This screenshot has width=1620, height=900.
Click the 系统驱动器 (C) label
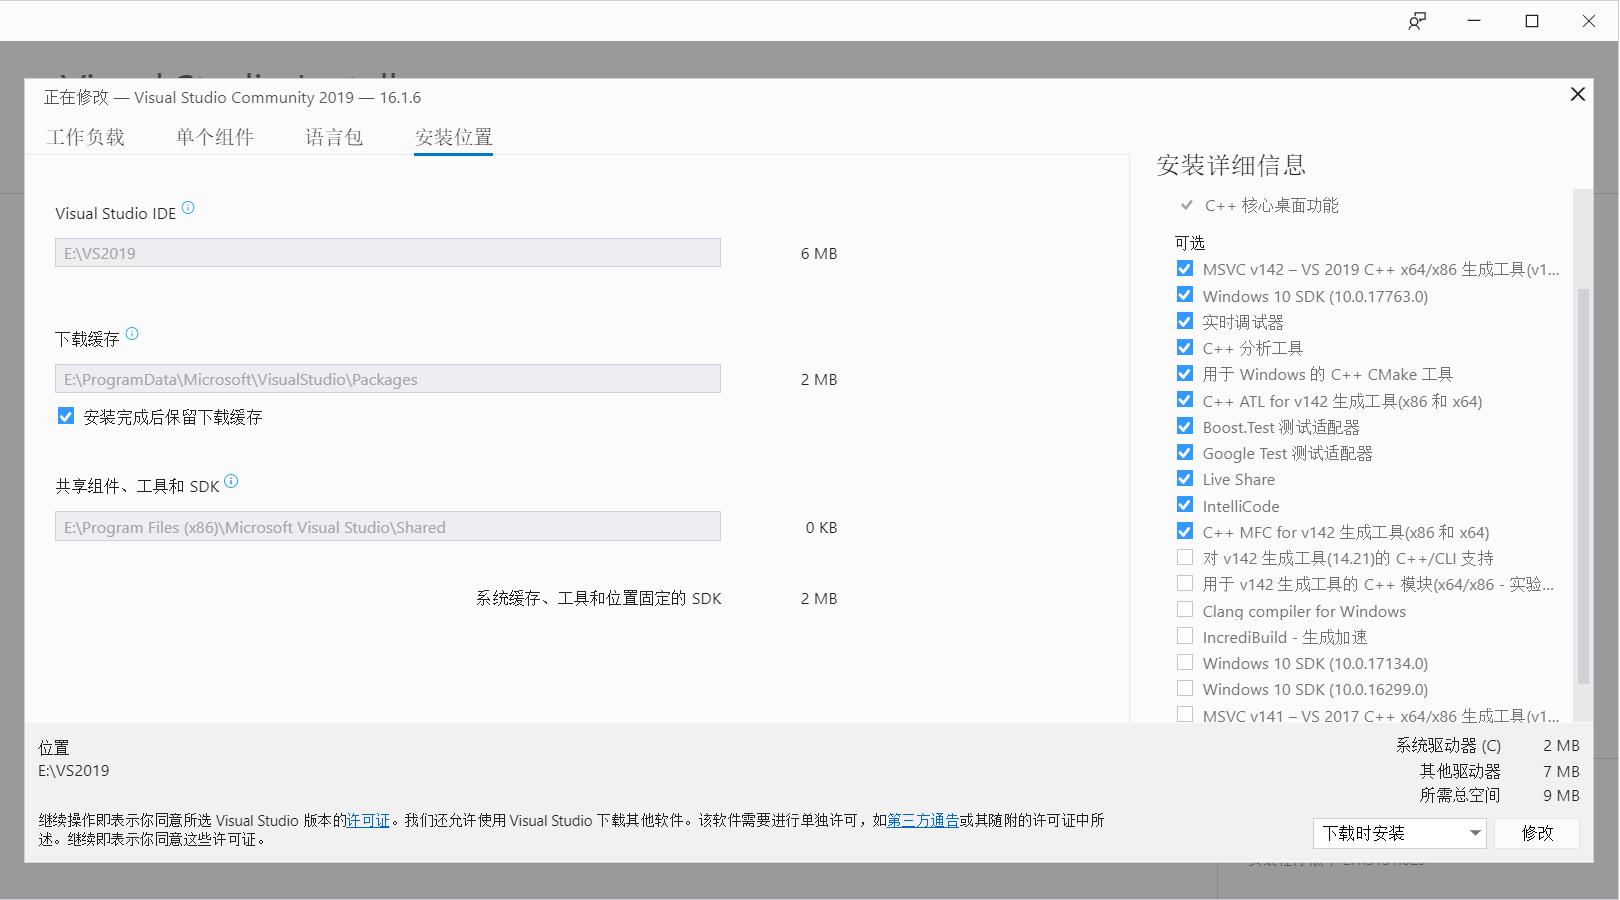tap(1448, 745)
